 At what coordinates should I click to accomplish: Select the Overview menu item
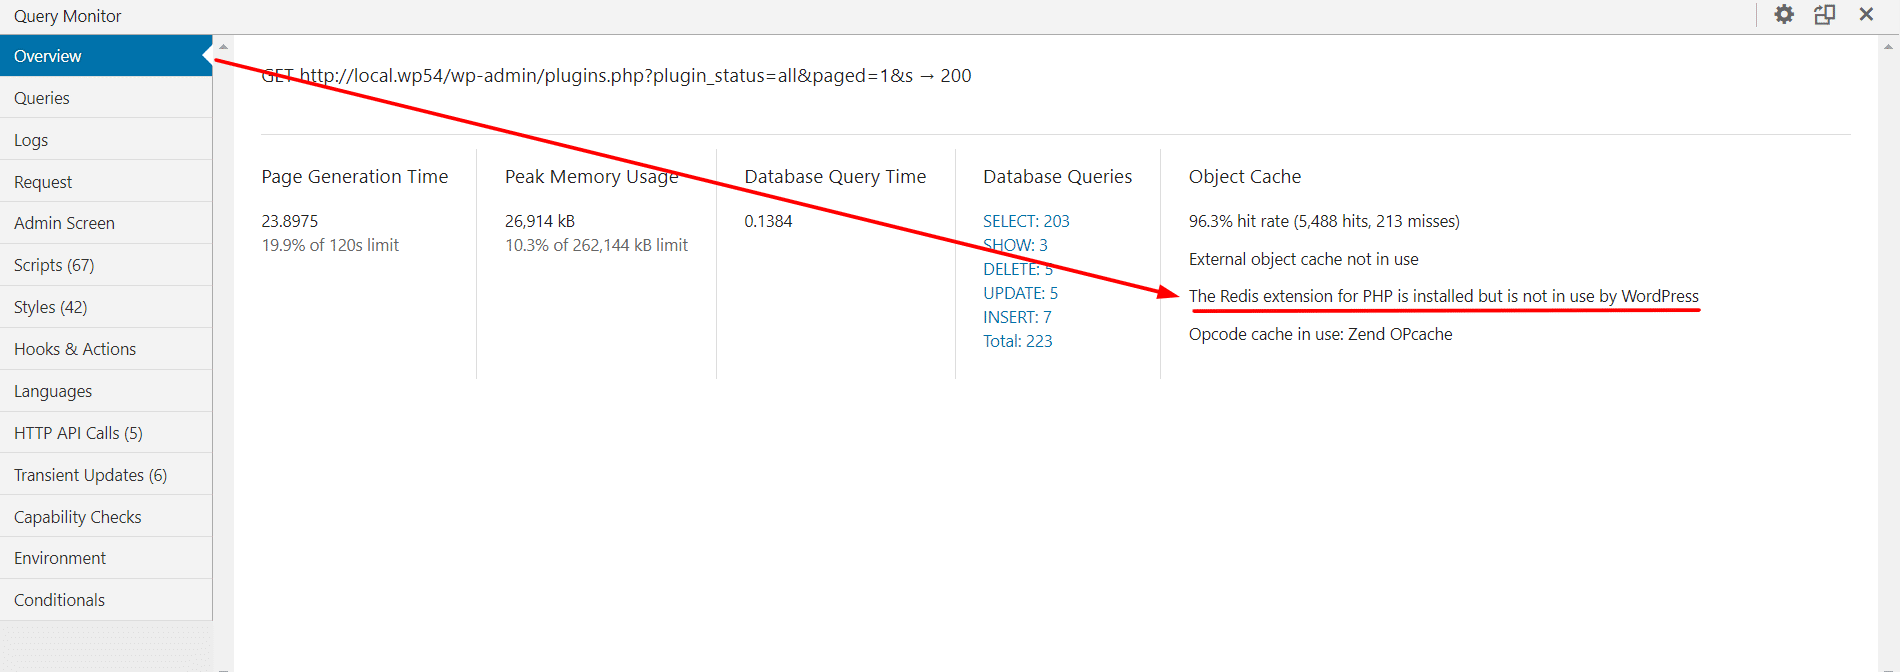tap(106, 56)
